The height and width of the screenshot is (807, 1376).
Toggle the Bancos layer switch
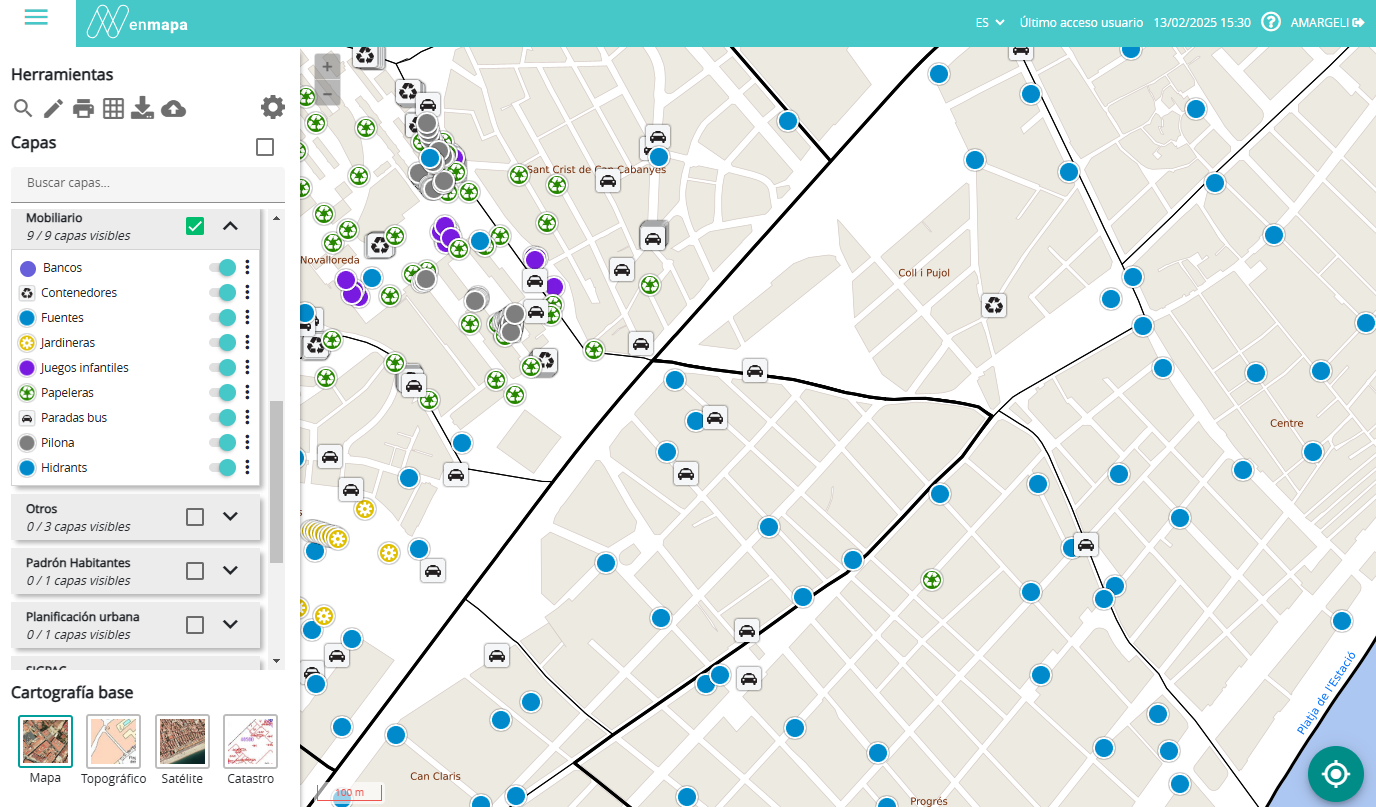[x=222, y=268]
